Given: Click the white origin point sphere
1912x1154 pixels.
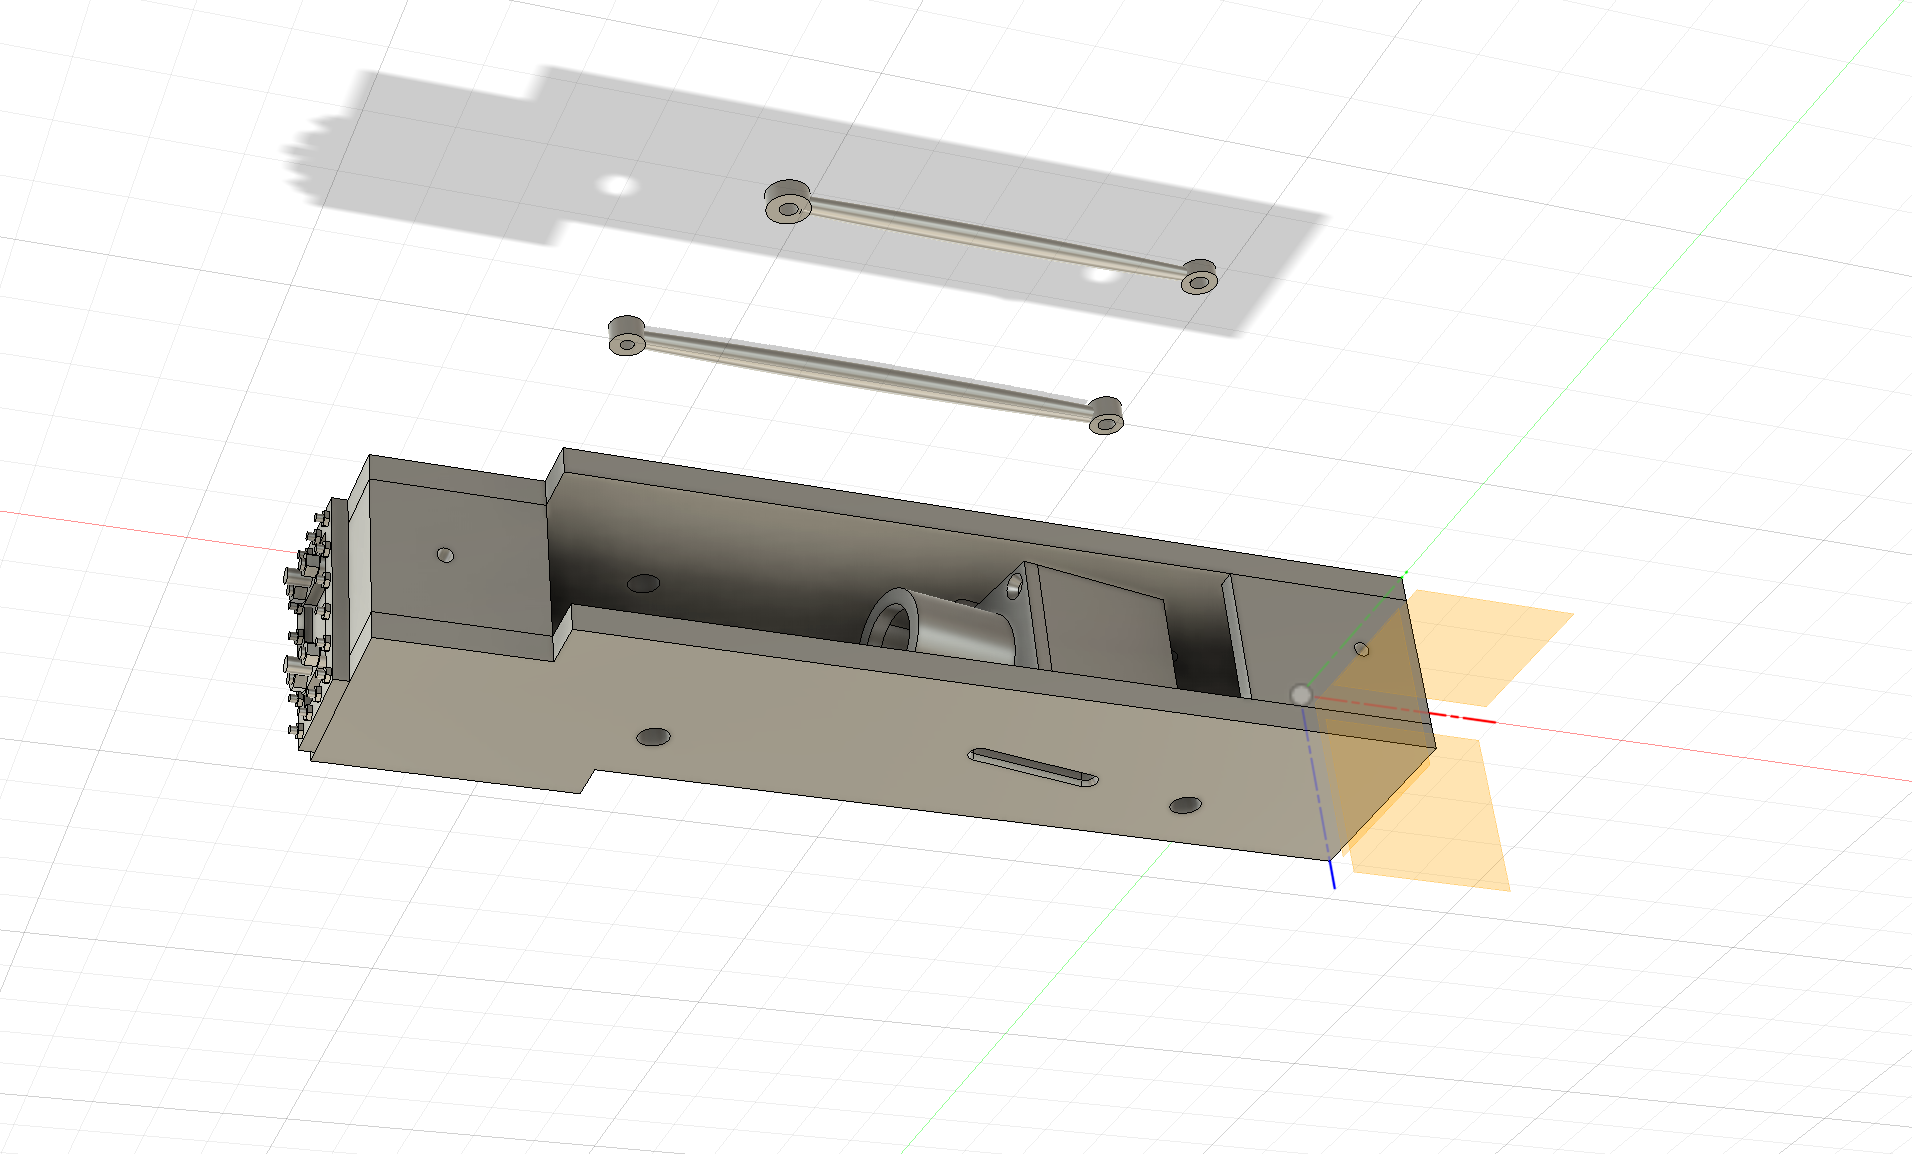Looking at the screenshot, I should tap(1301, 694).
